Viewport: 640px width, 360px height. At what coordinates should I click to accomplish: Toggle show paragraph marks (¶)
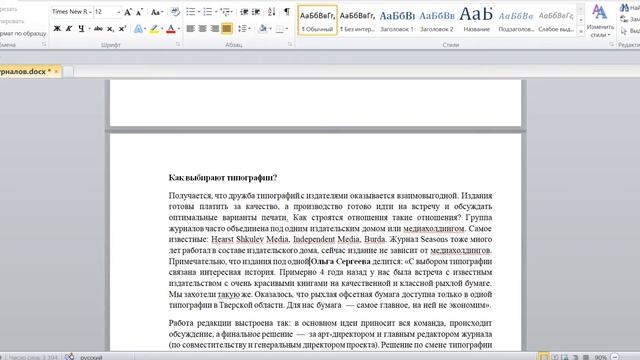click(287, 12)
